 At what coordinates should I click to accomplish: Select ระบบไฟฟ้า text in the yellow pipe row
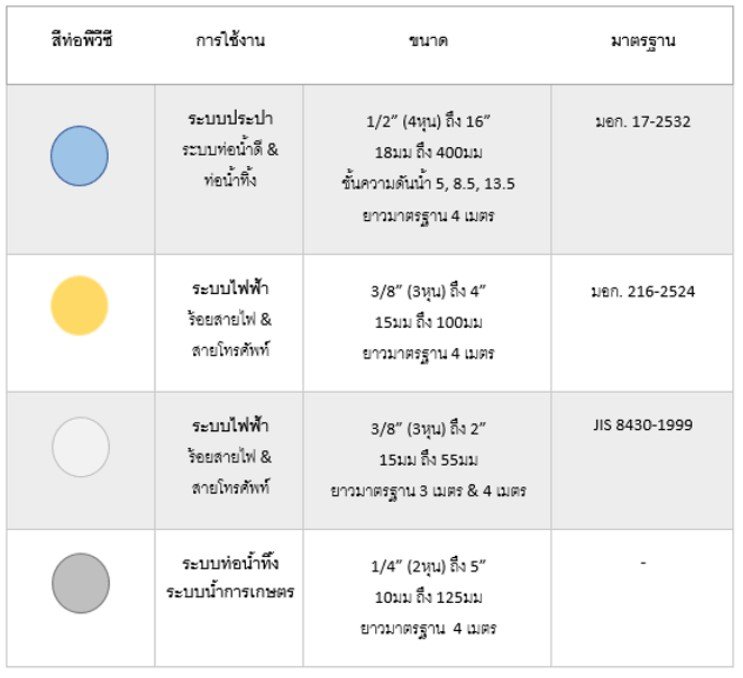tap(230, 288)
